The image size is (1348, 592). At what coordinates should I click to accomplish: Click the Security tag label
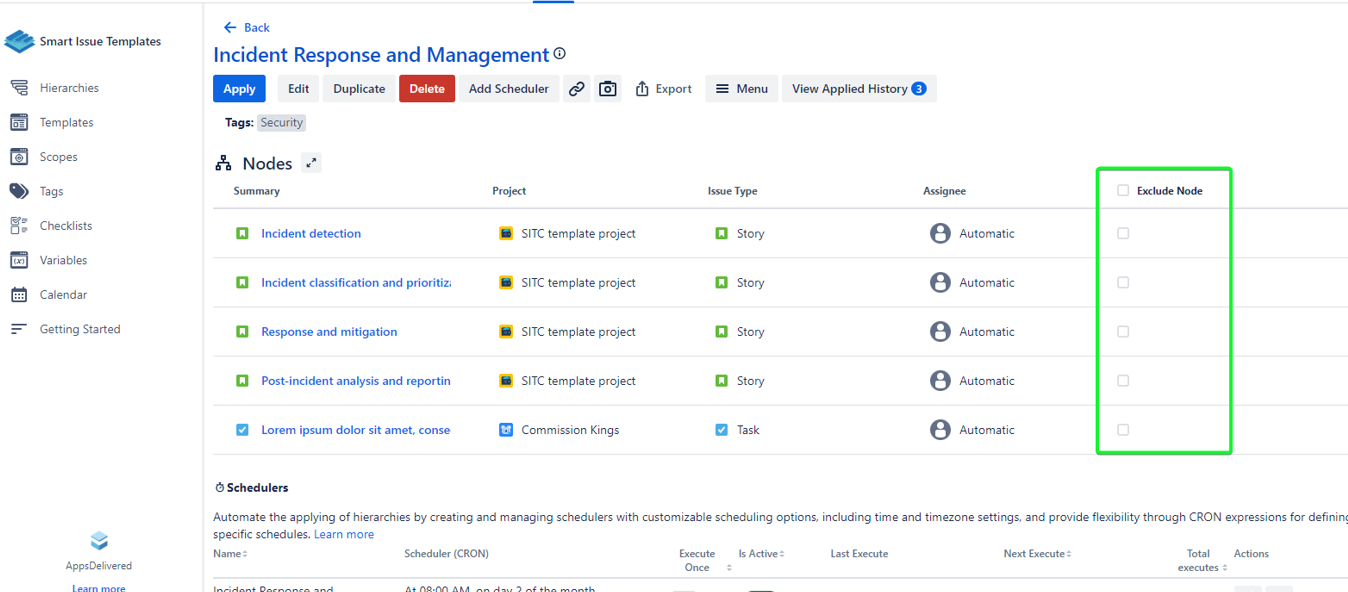point(282,122)
